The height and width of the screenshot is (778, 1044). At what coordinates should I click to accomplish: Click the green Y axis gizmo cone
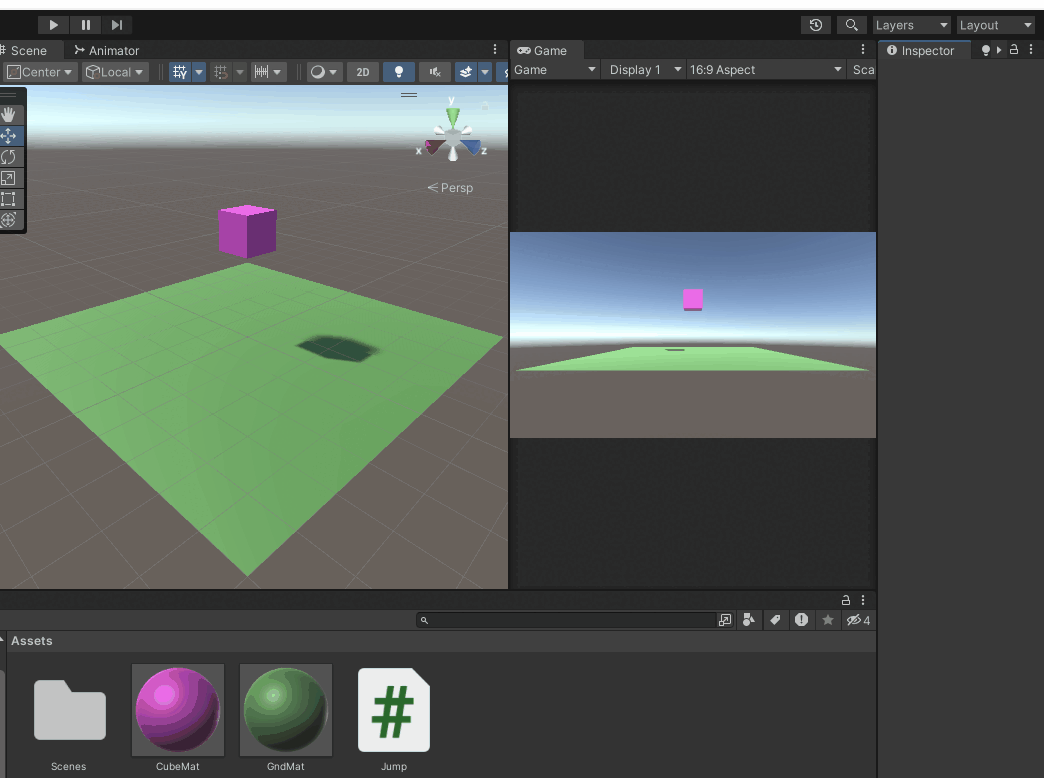pyautogui.click(x=453, y=117)
